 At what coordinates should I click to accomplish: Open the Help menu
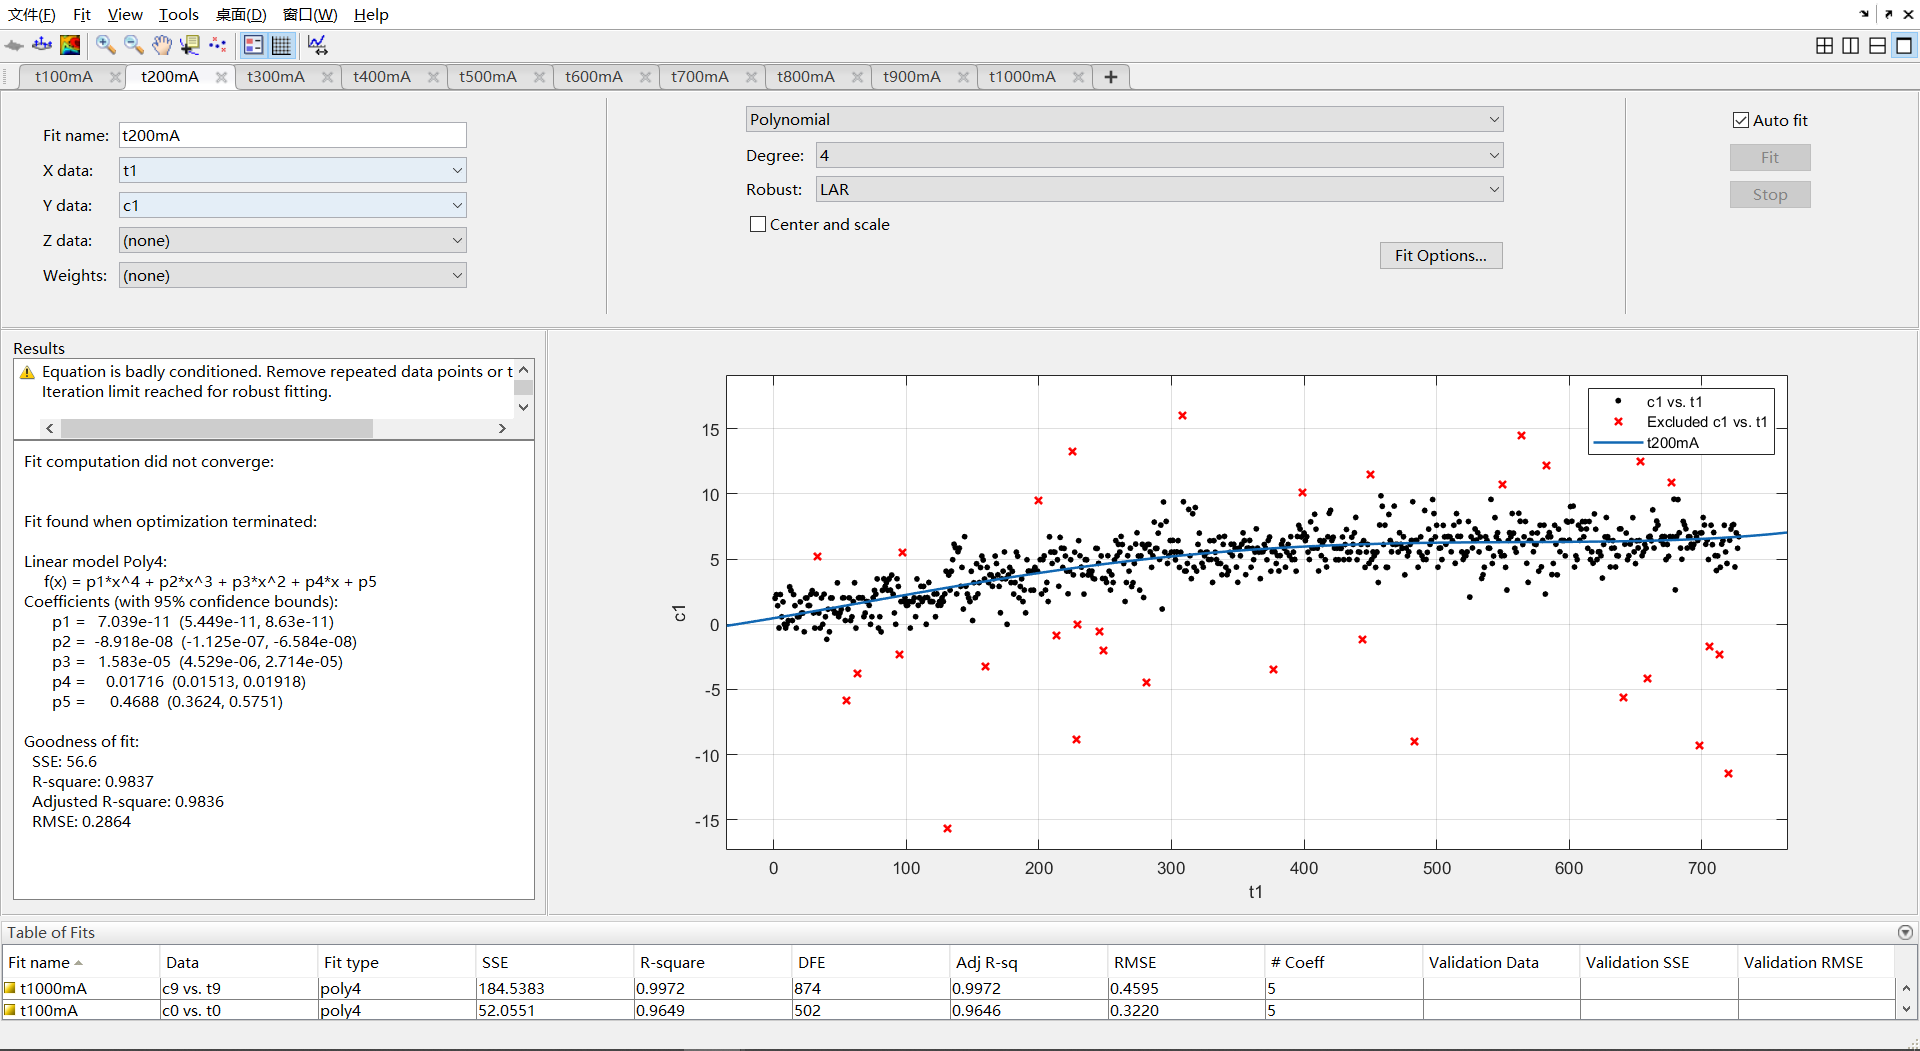tap(371, 14)
